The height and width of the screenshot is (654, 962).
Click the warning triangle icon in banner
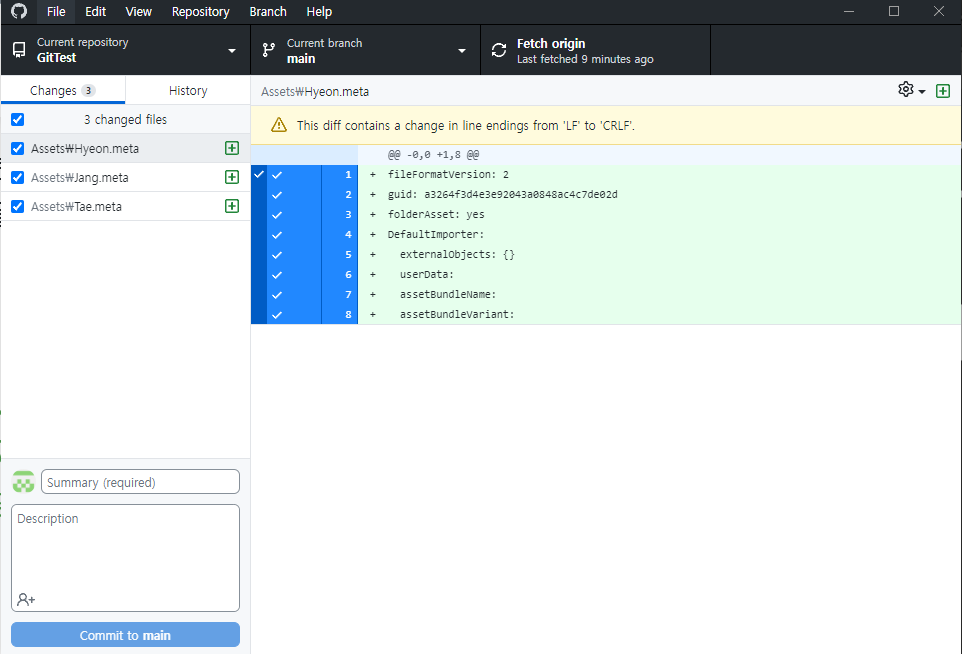coord(279,125)
